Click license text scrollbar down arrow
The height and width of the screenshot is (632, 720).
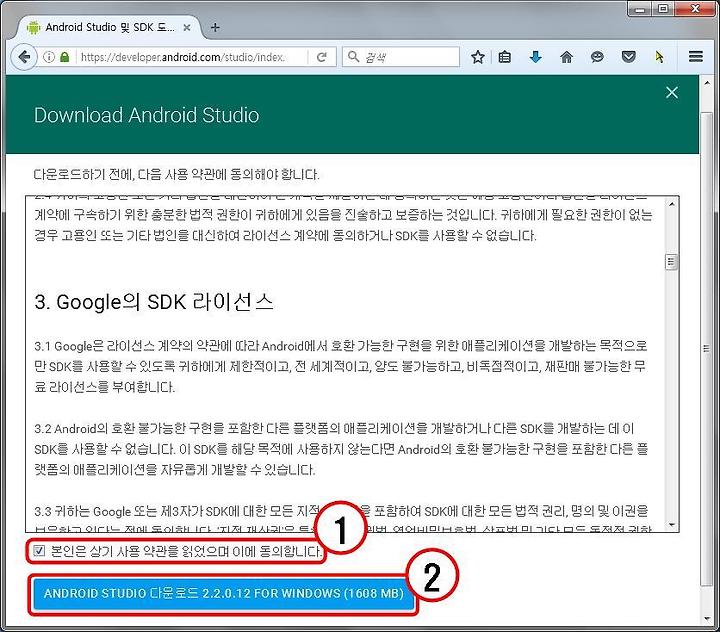point(672,525)
